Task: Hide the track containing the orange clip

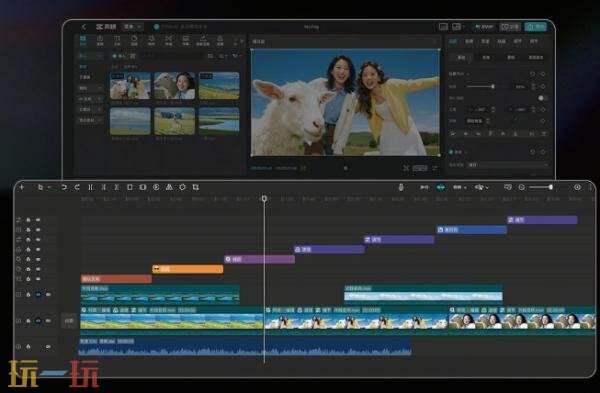Action: coord(38,269)
